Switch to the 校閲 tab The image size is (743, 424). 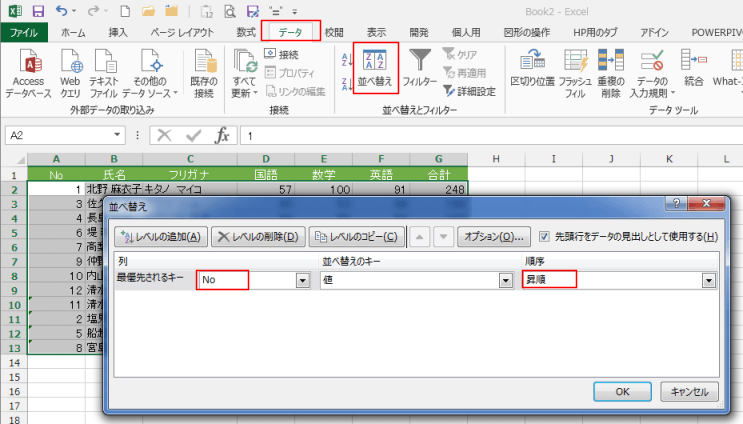[334, 32]
